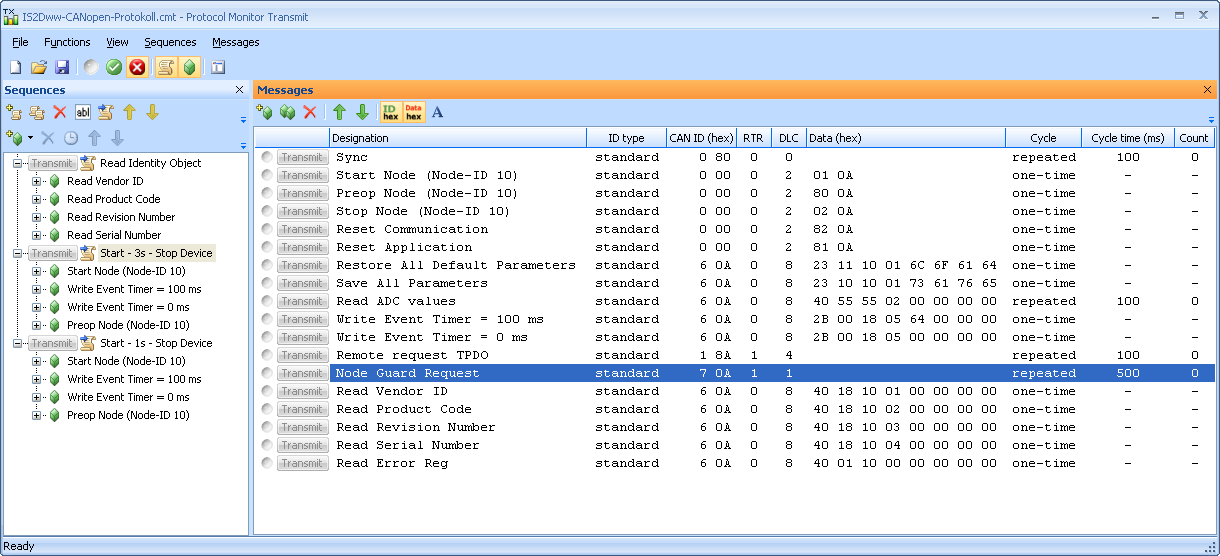Click the green checkmark toolbar icon
The height and width of the screenshot is (556, 1220).
tap(114, 67)
